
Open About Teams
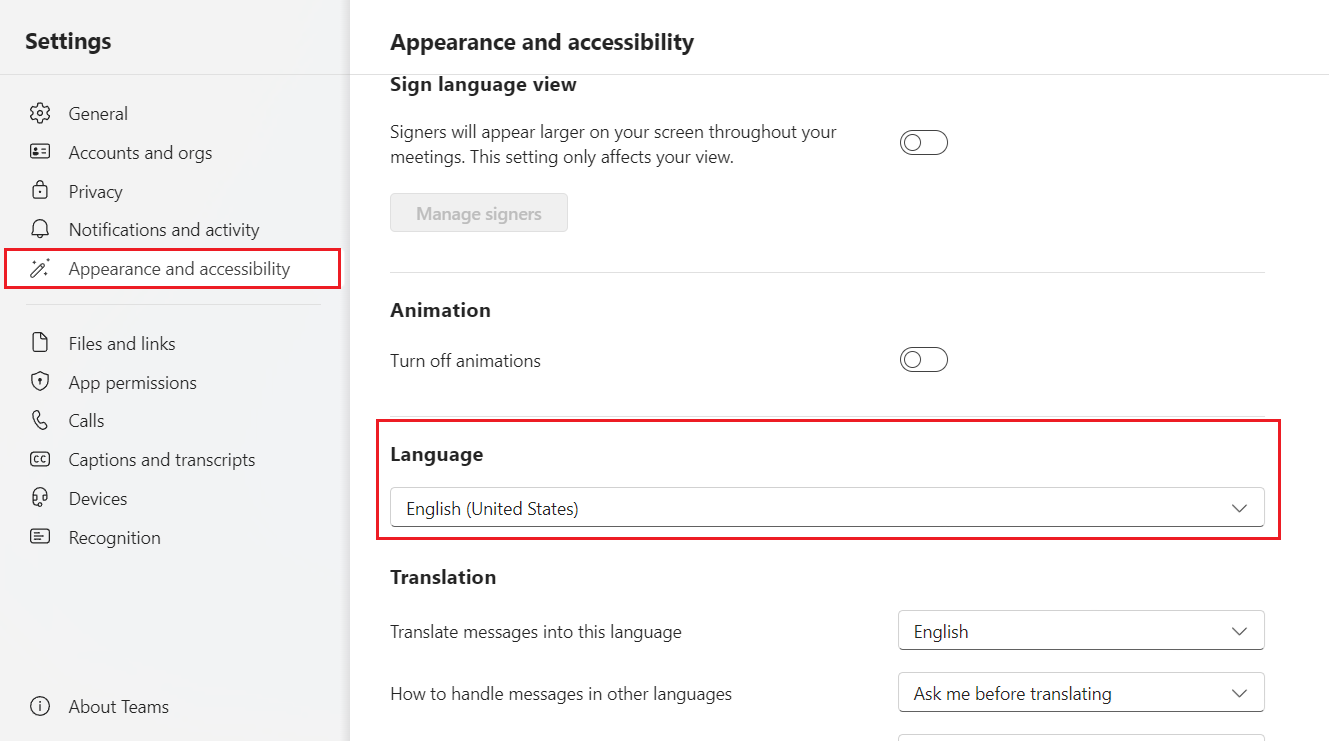(x=118, y=706)
